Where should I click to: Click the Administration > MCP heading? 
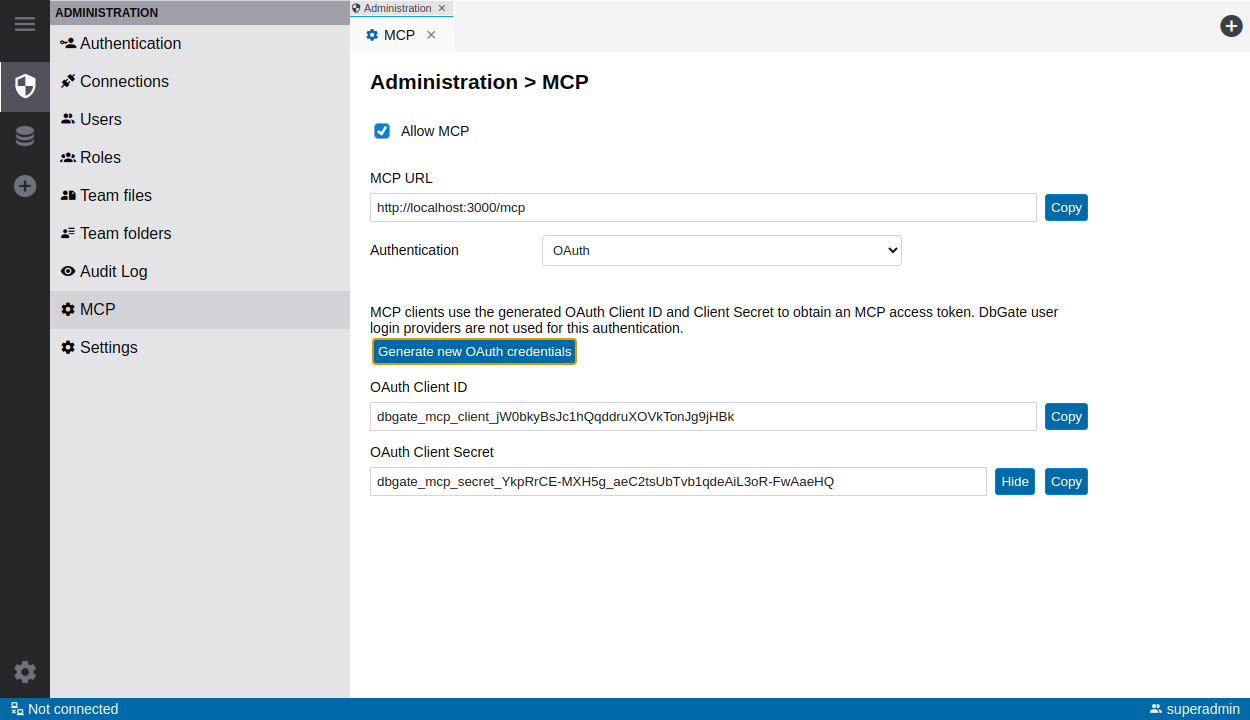click(x=479, y=82)
